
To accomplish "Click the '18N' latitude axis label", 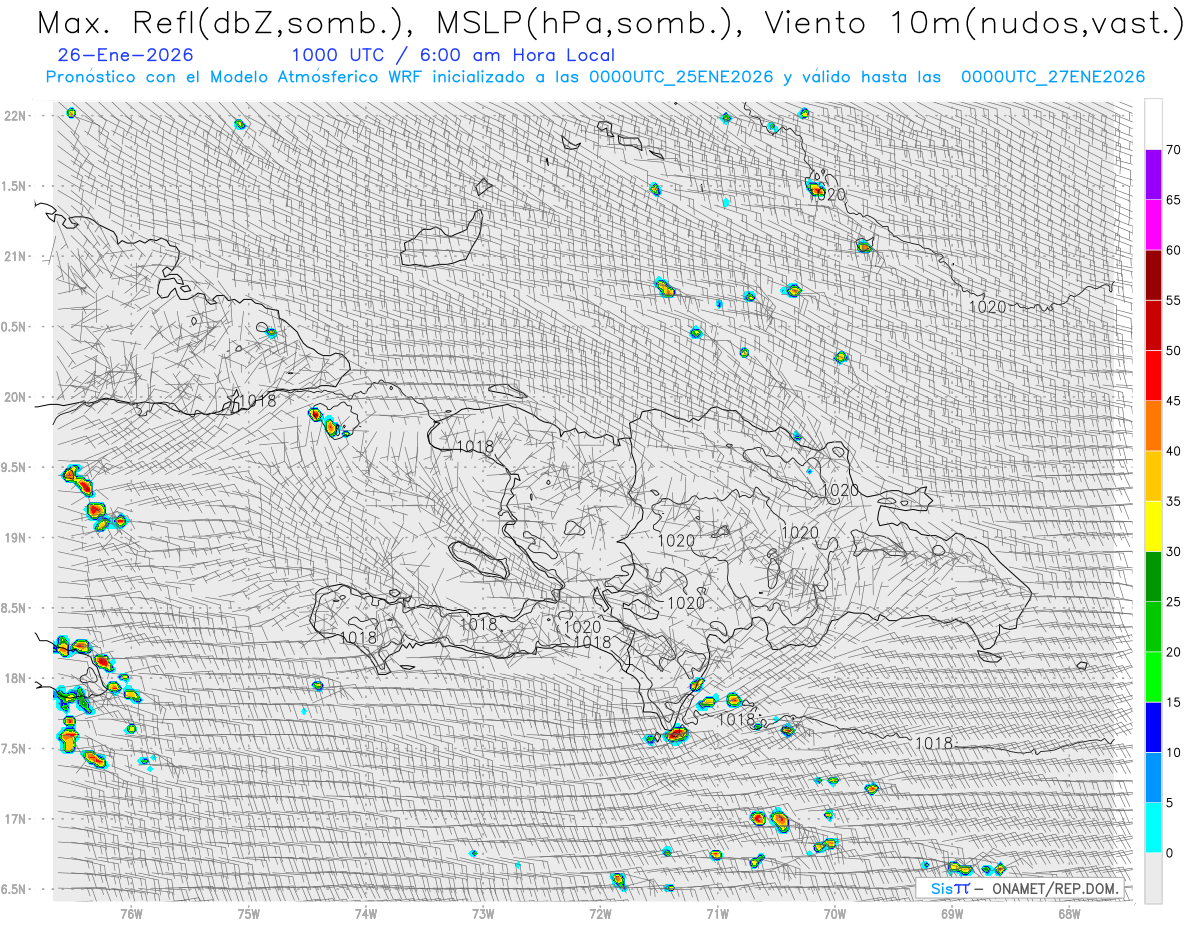I will (x=16, y=678).
